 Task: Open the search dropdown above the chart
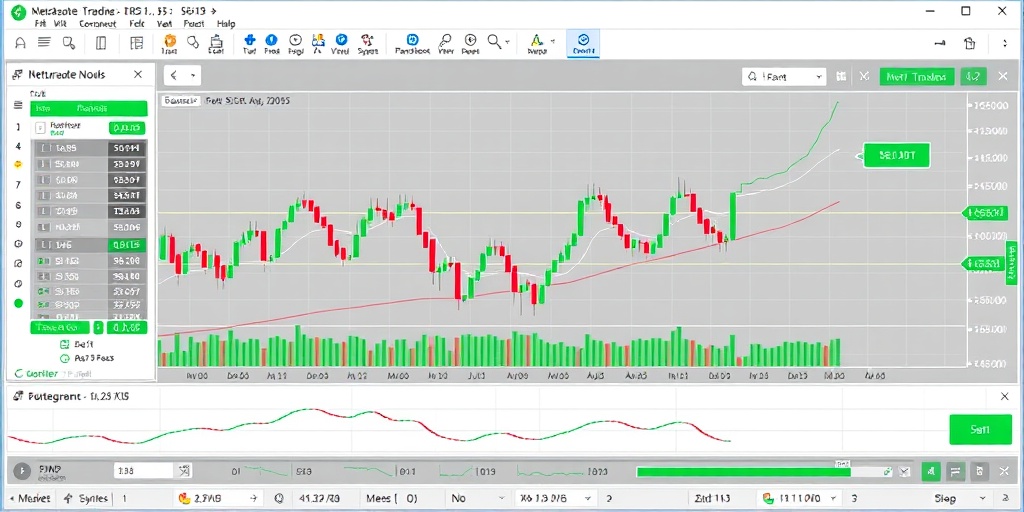click(x=819, y=76)
